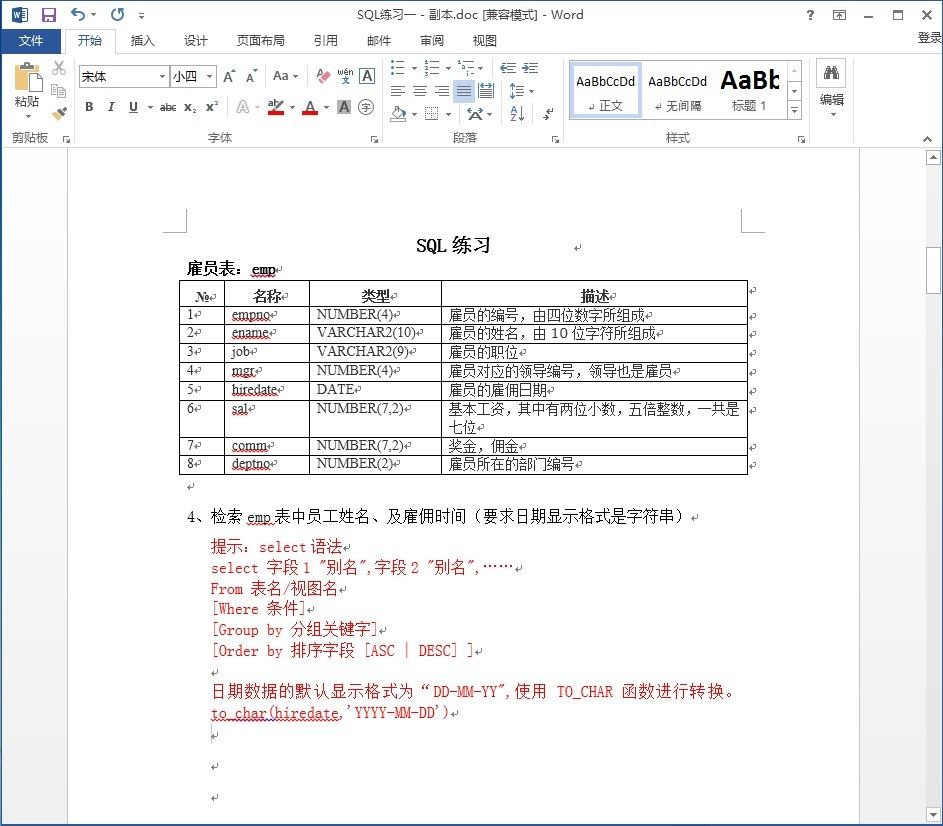943x826 pixels.
Task: Click the Undo arrow icon
Action: point(78,14)
